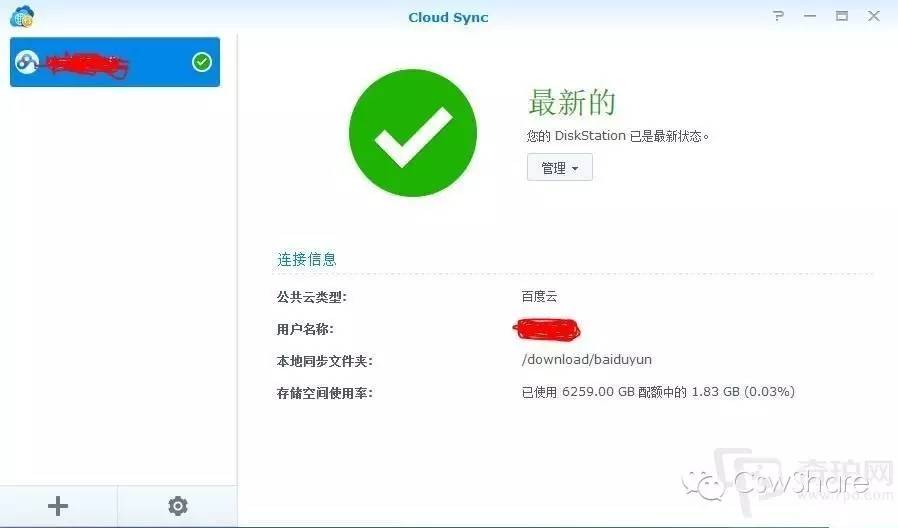Add a new connection with plus icon
The width and height of the screenshot is (898, 528).
(58, 506)
